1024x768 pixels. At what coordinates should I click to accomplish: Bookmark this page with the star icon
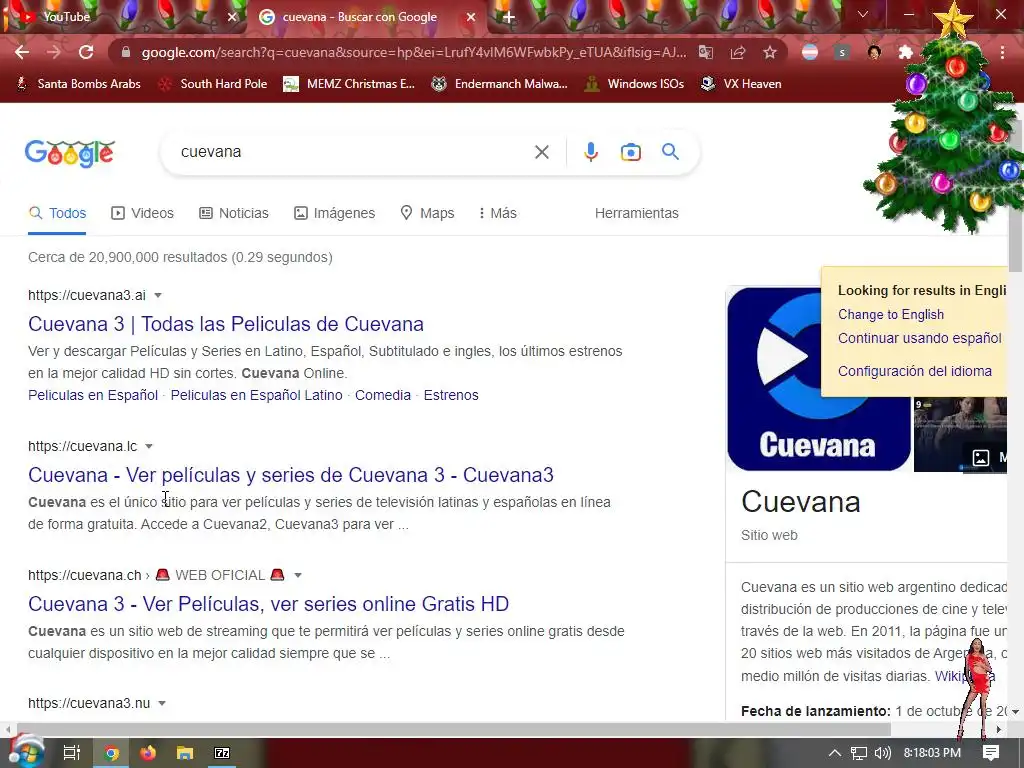tap(770, 52)
